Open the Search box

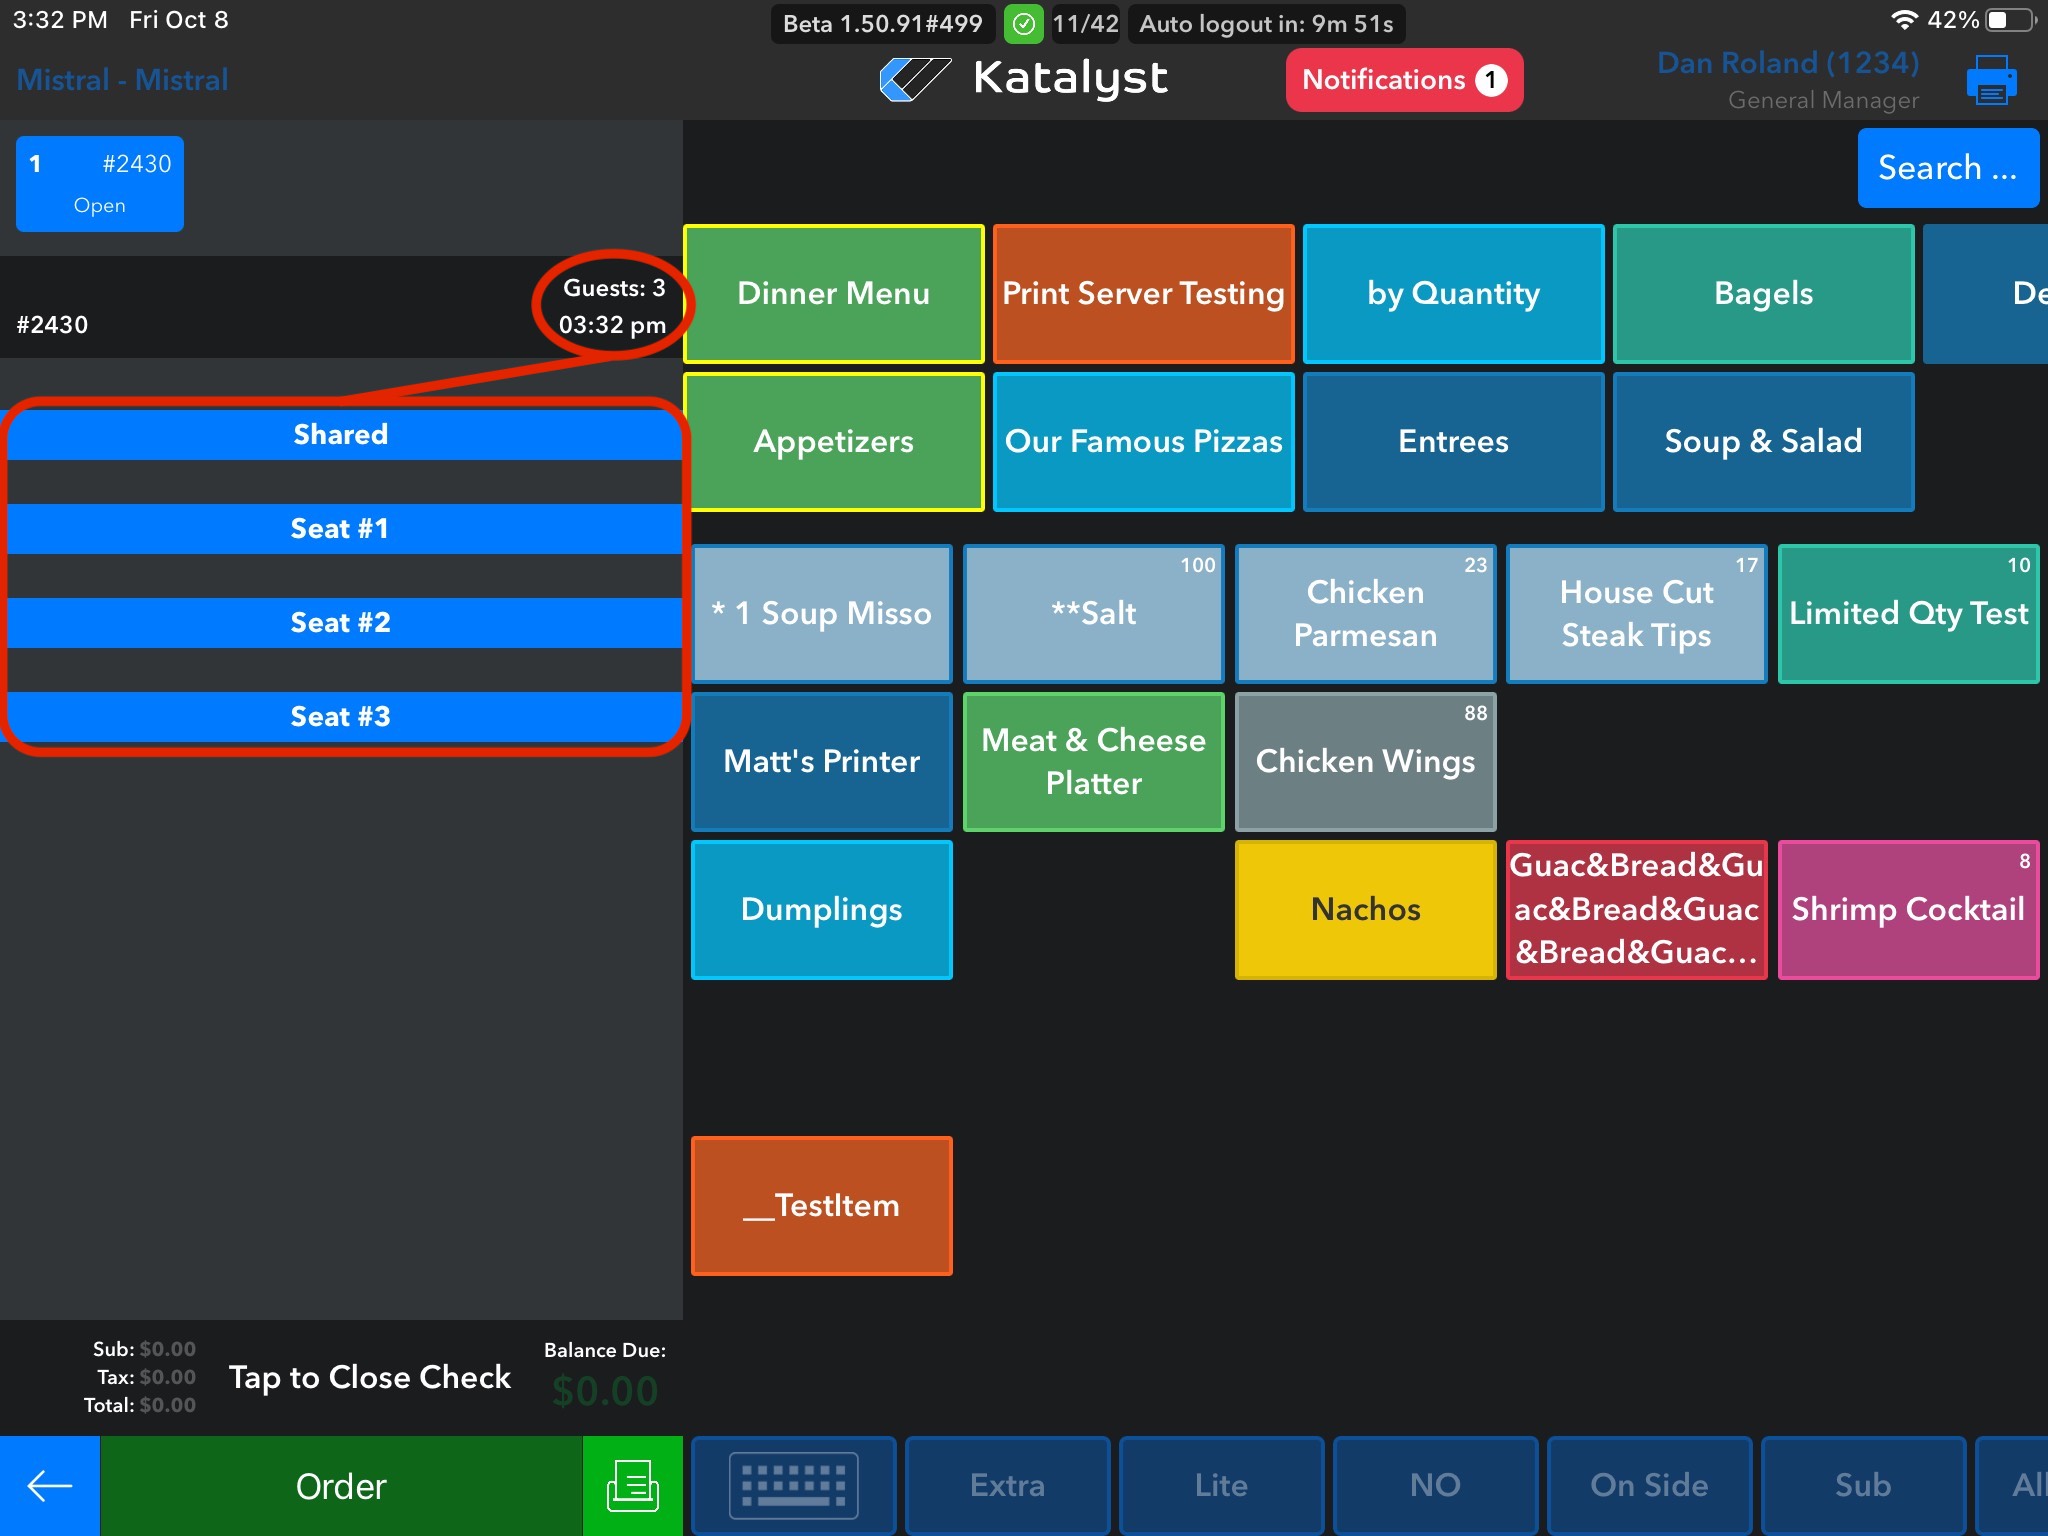[1946, 168]
